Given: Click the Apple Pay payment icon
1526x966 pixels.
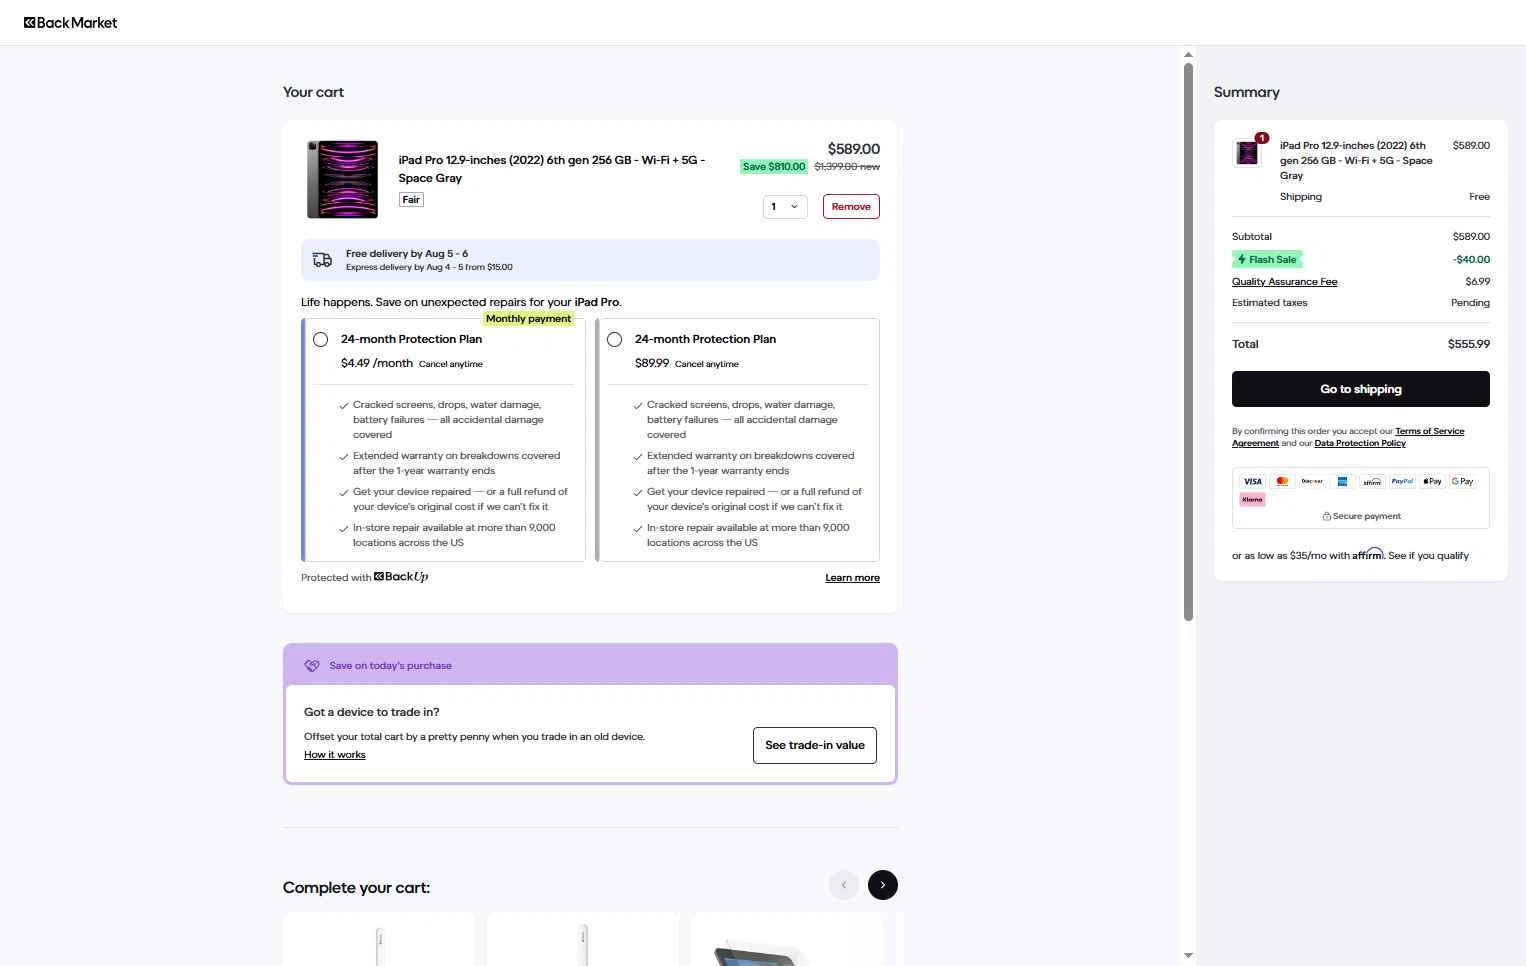Looking at the screenshot, I should [1432, 481].
